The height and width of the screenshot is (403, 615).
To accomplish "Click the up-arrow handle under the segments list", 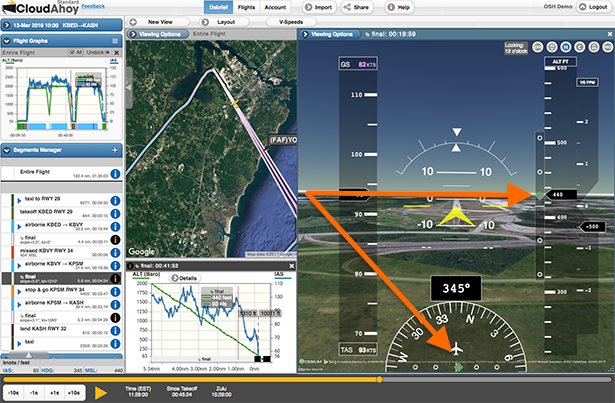I will 28,355.
